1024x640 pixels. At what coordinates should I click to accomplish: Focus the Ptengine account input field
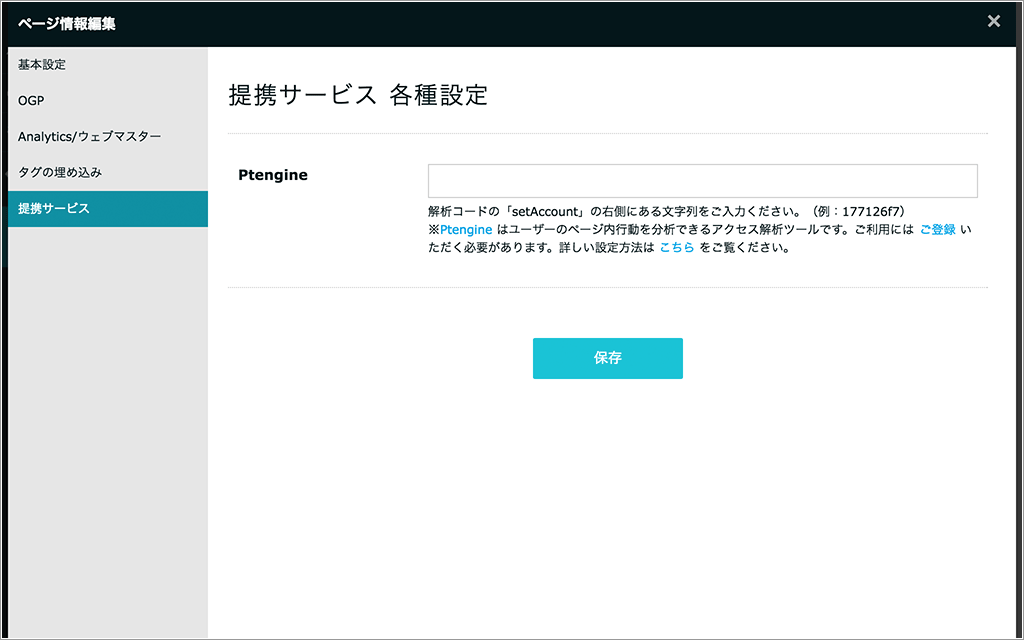[703, 181]
